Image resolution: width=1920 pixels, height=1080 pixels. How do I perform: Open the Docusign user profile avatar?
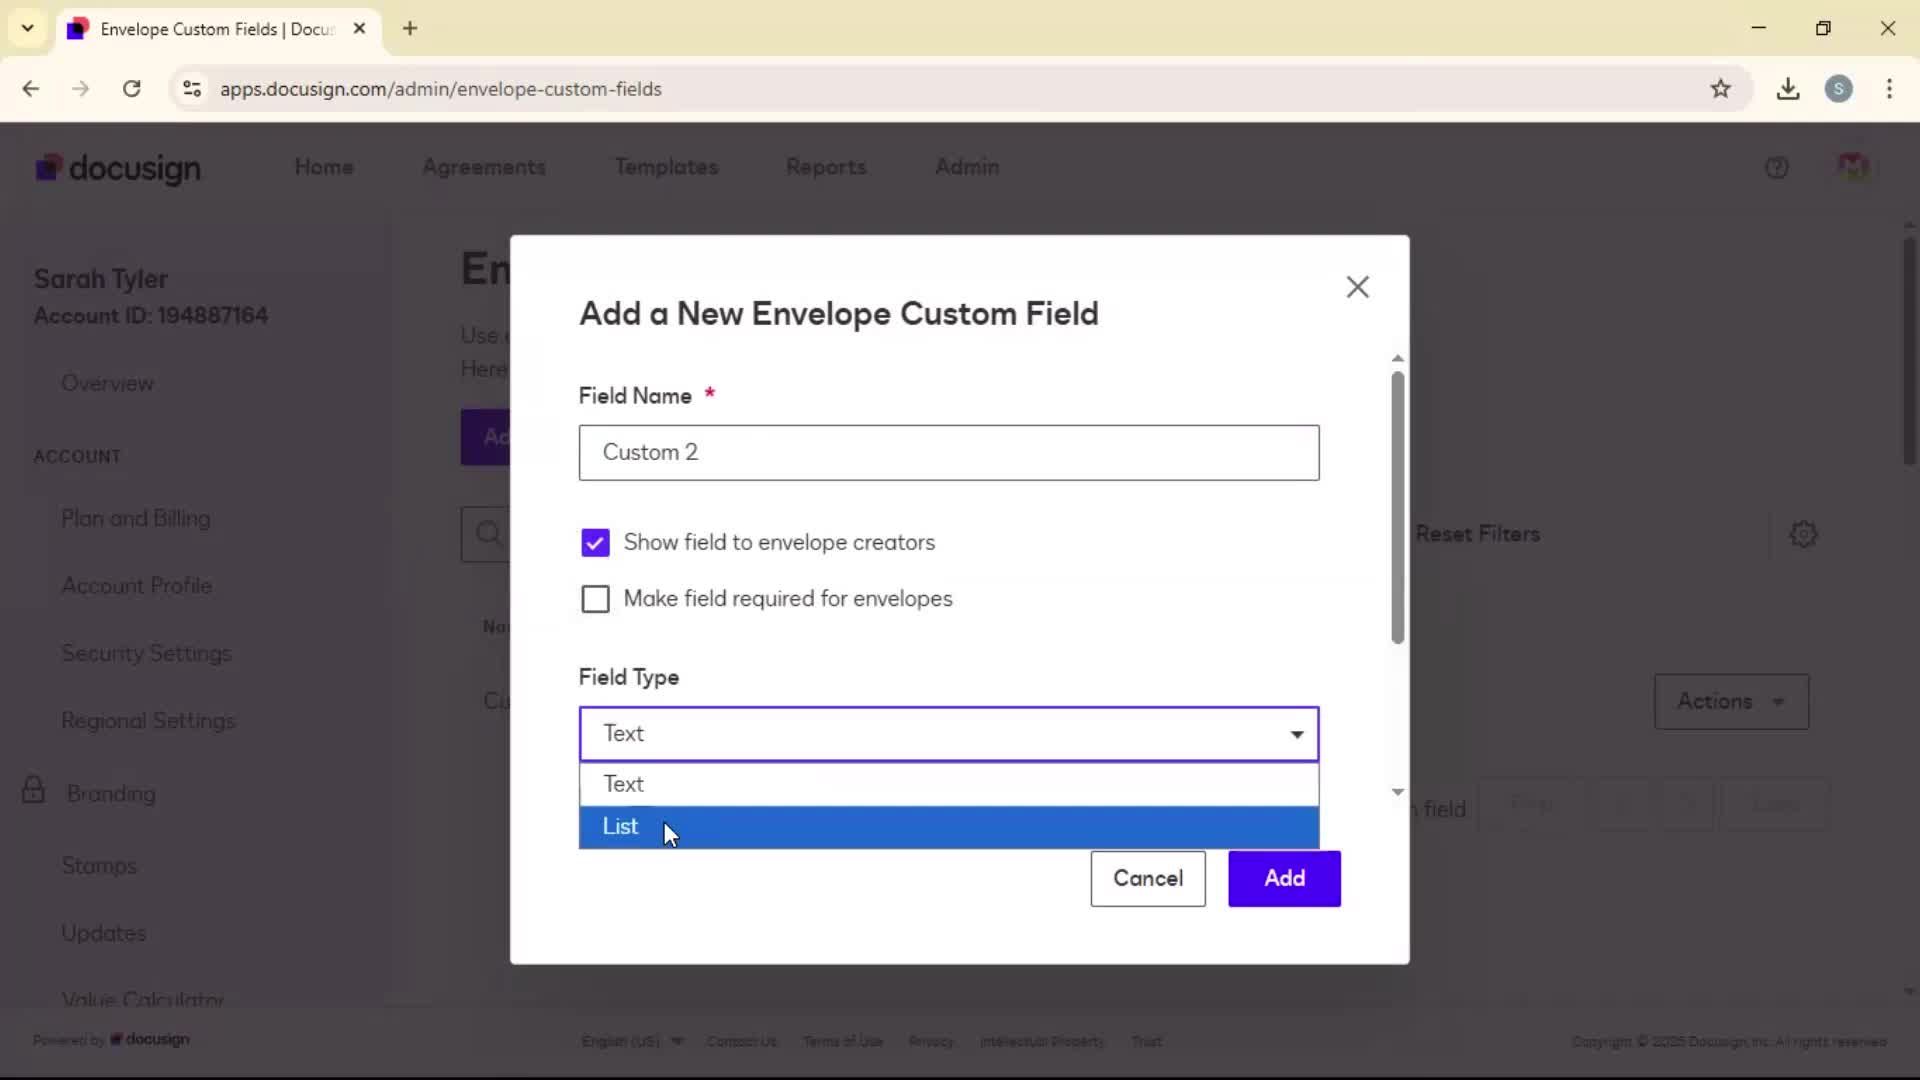click(x=1853, y=166)
